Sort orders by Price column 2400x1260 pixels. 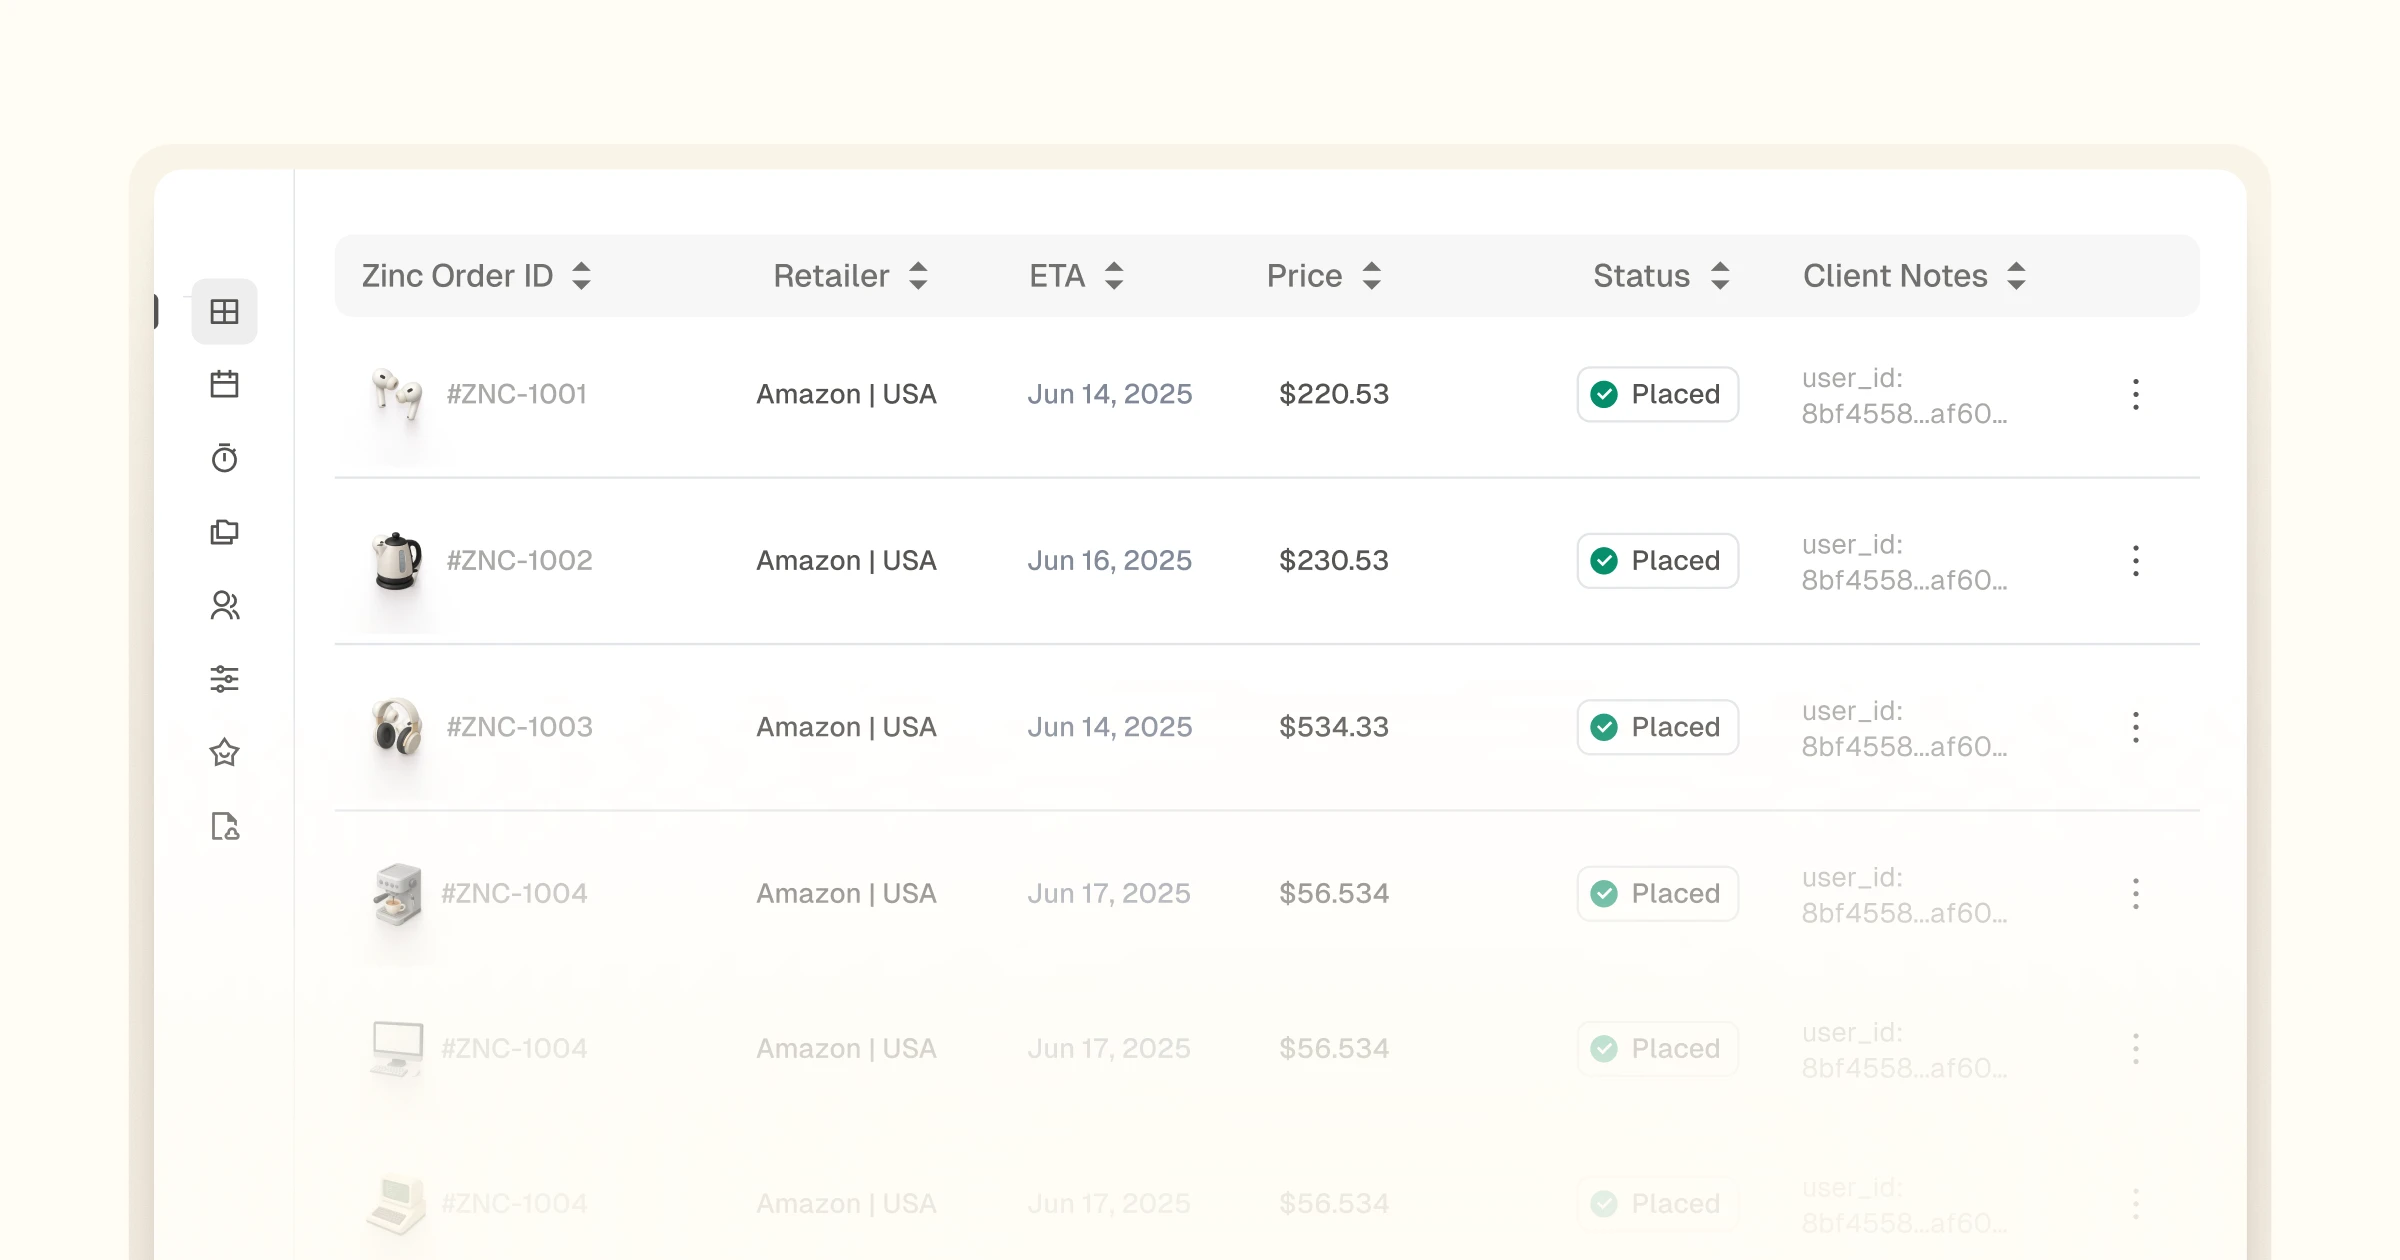point(1371,276)
